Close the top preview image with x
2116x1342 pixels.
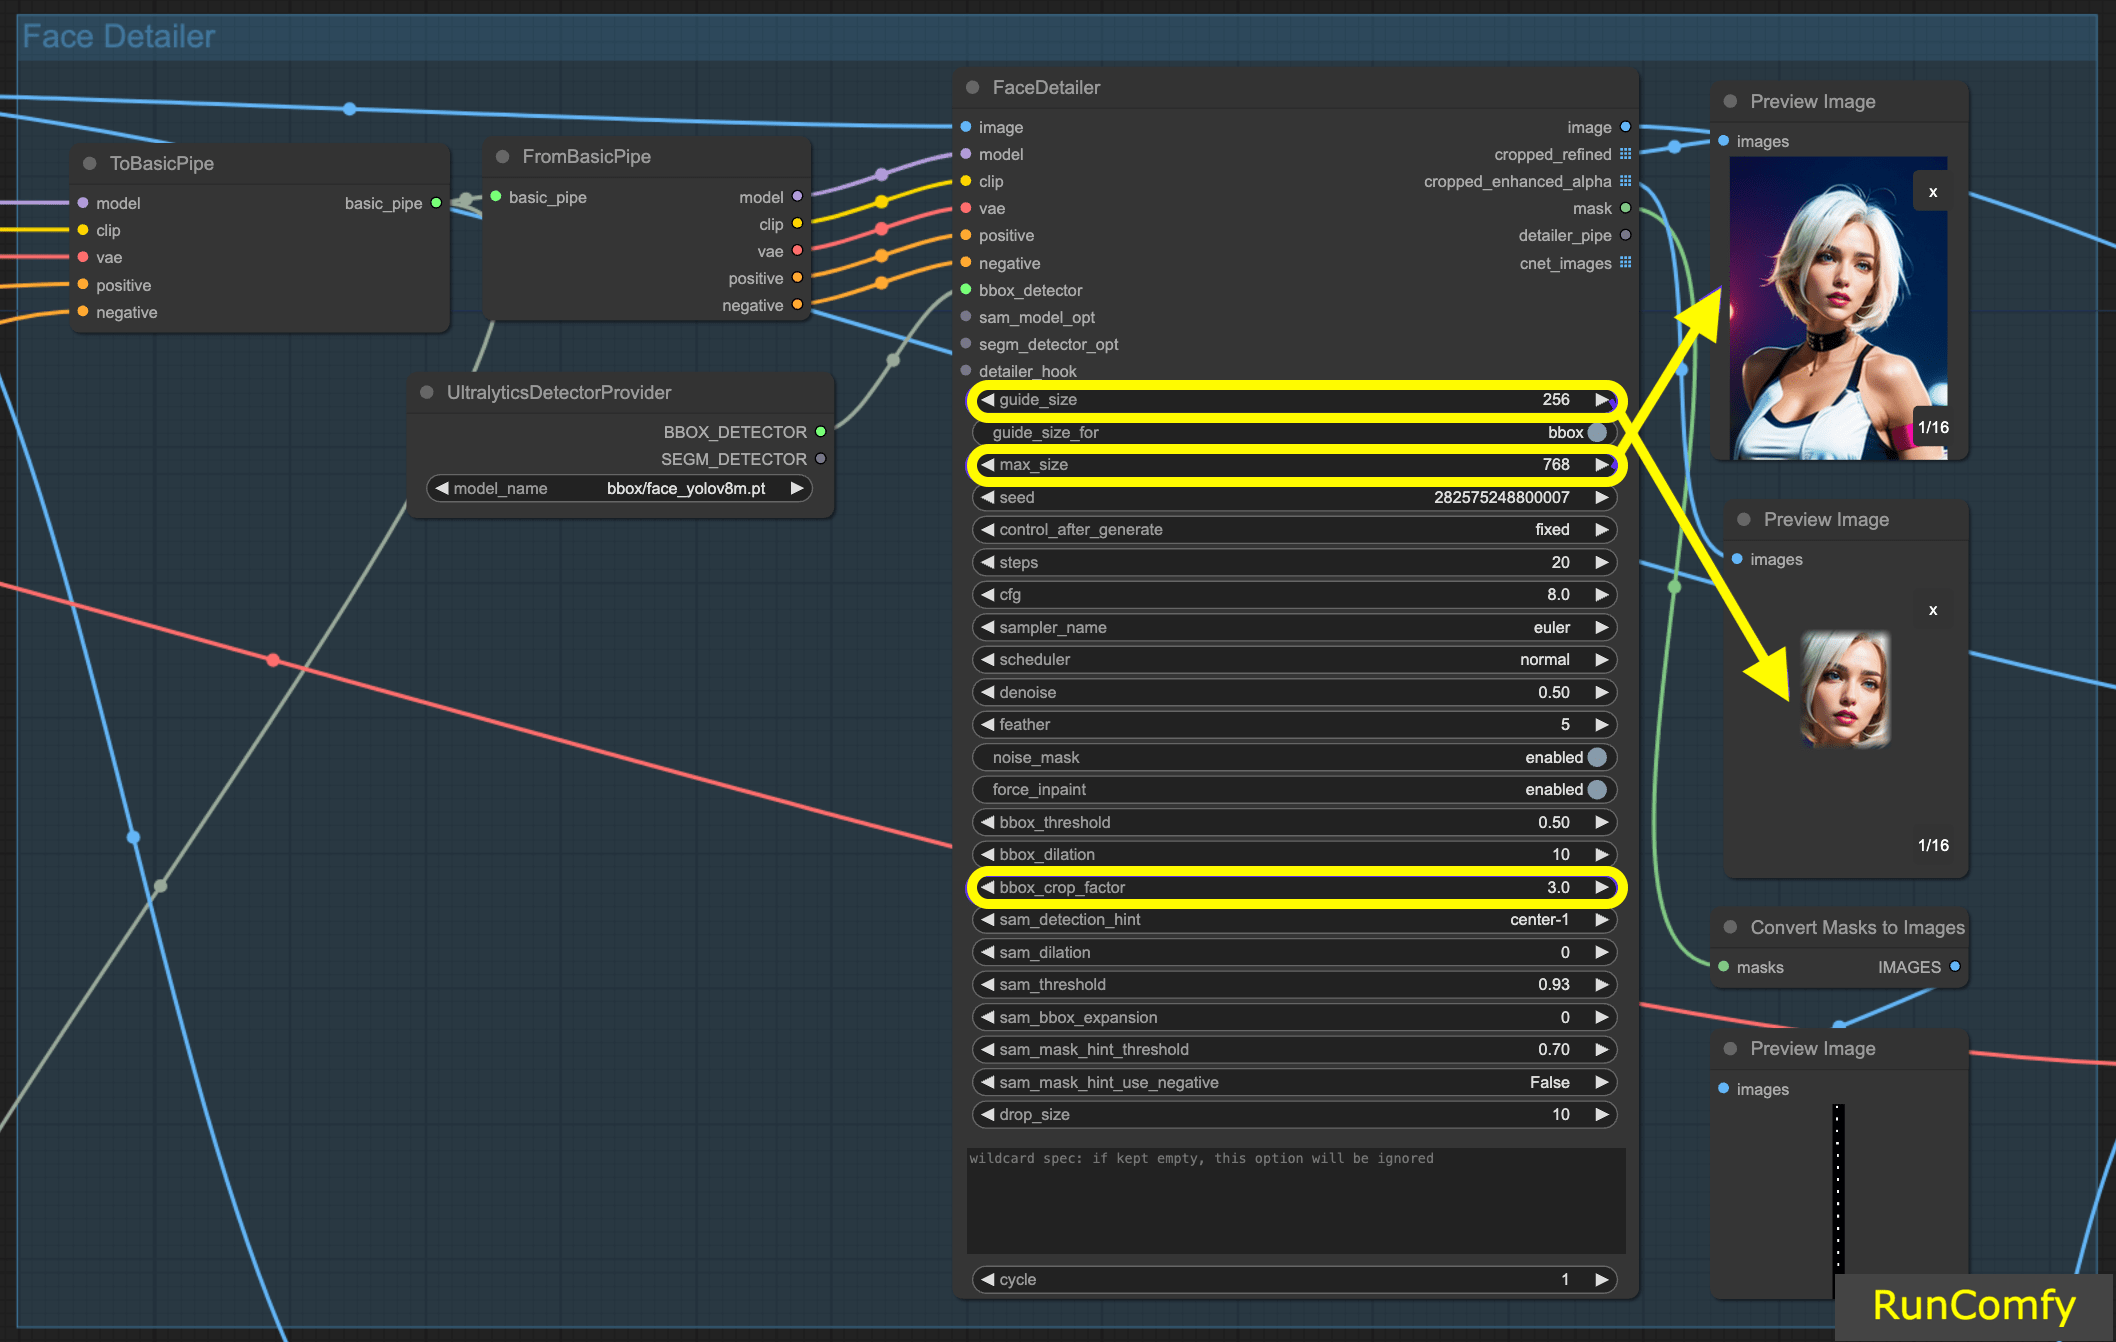point(1932,192)
